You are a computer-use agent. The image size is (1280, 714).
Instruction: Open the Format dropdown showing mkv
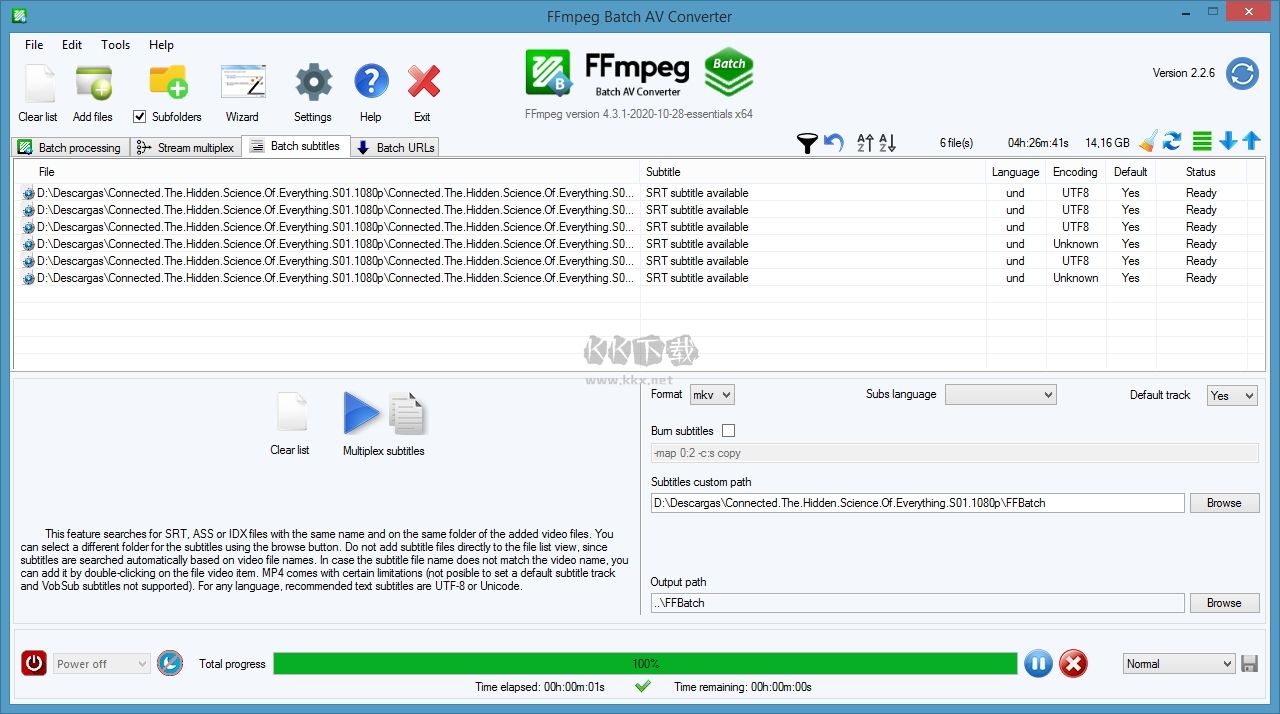coord(712,395)
